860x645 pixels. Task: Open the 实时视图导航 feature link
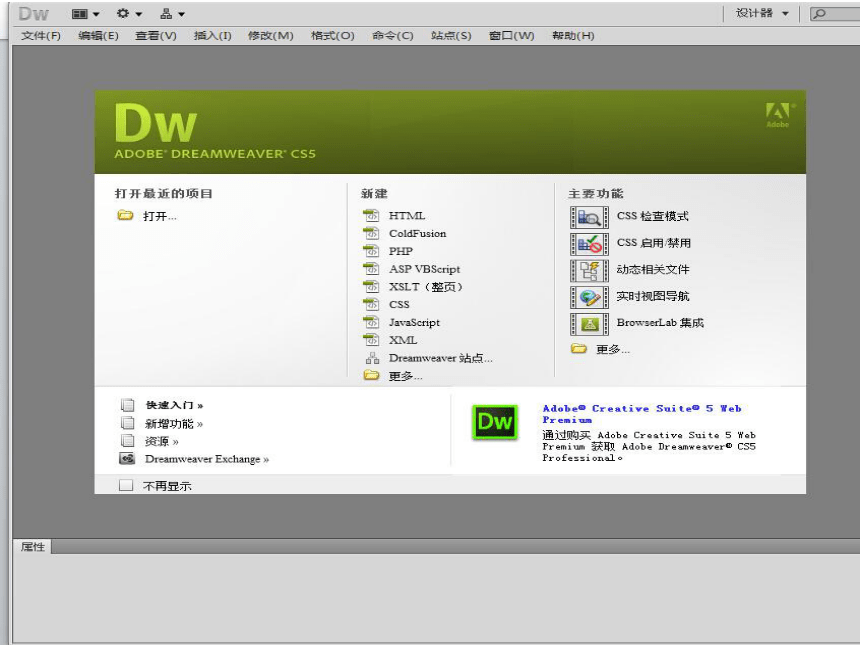point(653,296)
